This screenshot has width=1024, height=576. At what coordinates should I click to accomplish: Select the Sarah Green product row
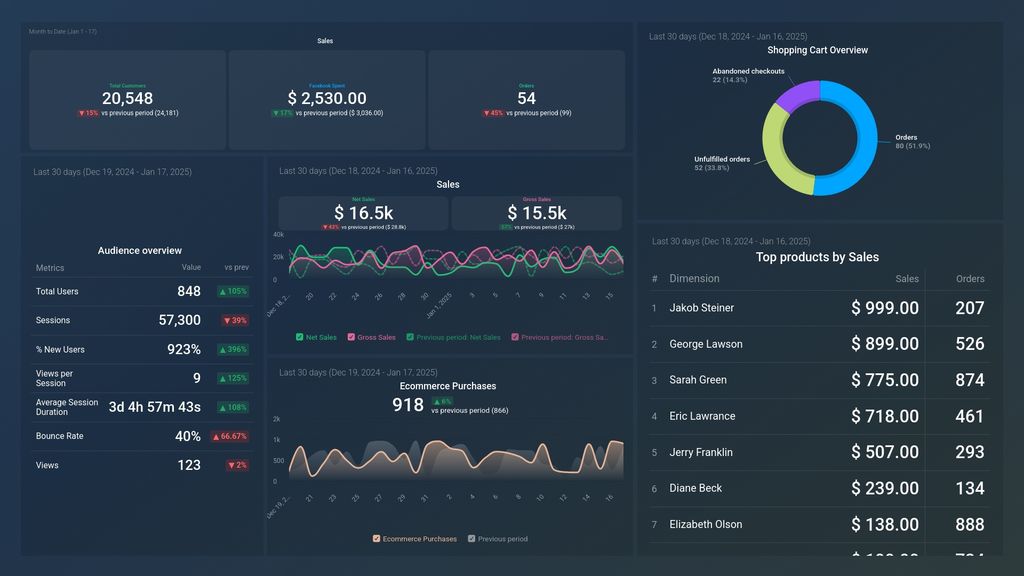(820, 380)
